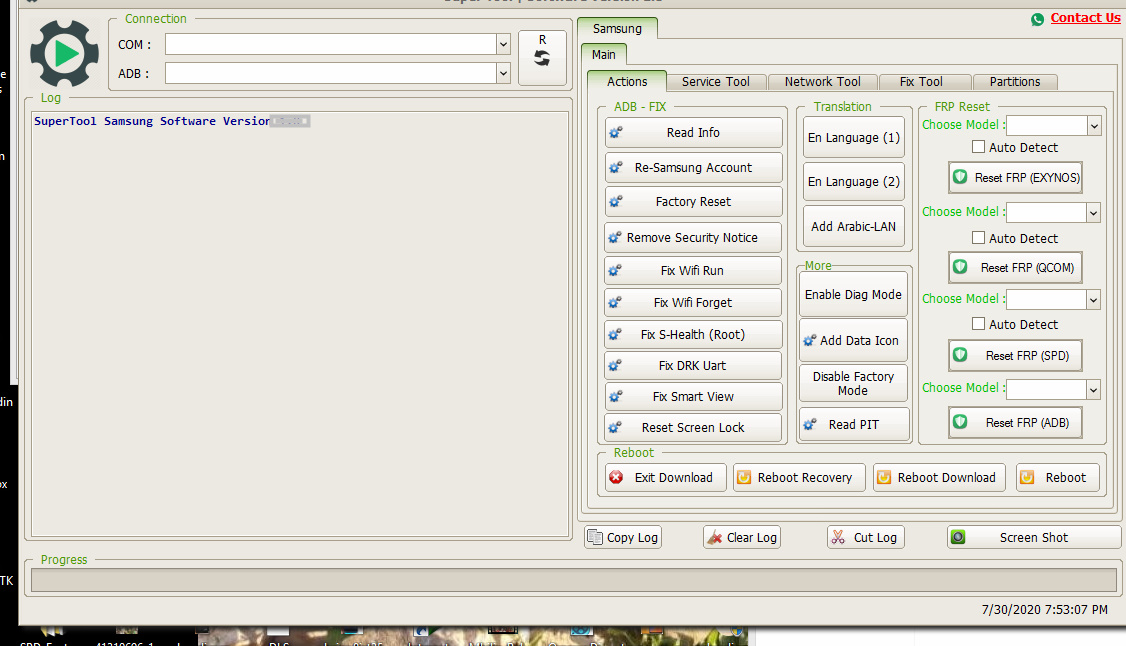1126x646 pixels.
Task: Open Choose Model dropdown above Reset FRP (QCOM)
Action: click(x=1093, y=212)
